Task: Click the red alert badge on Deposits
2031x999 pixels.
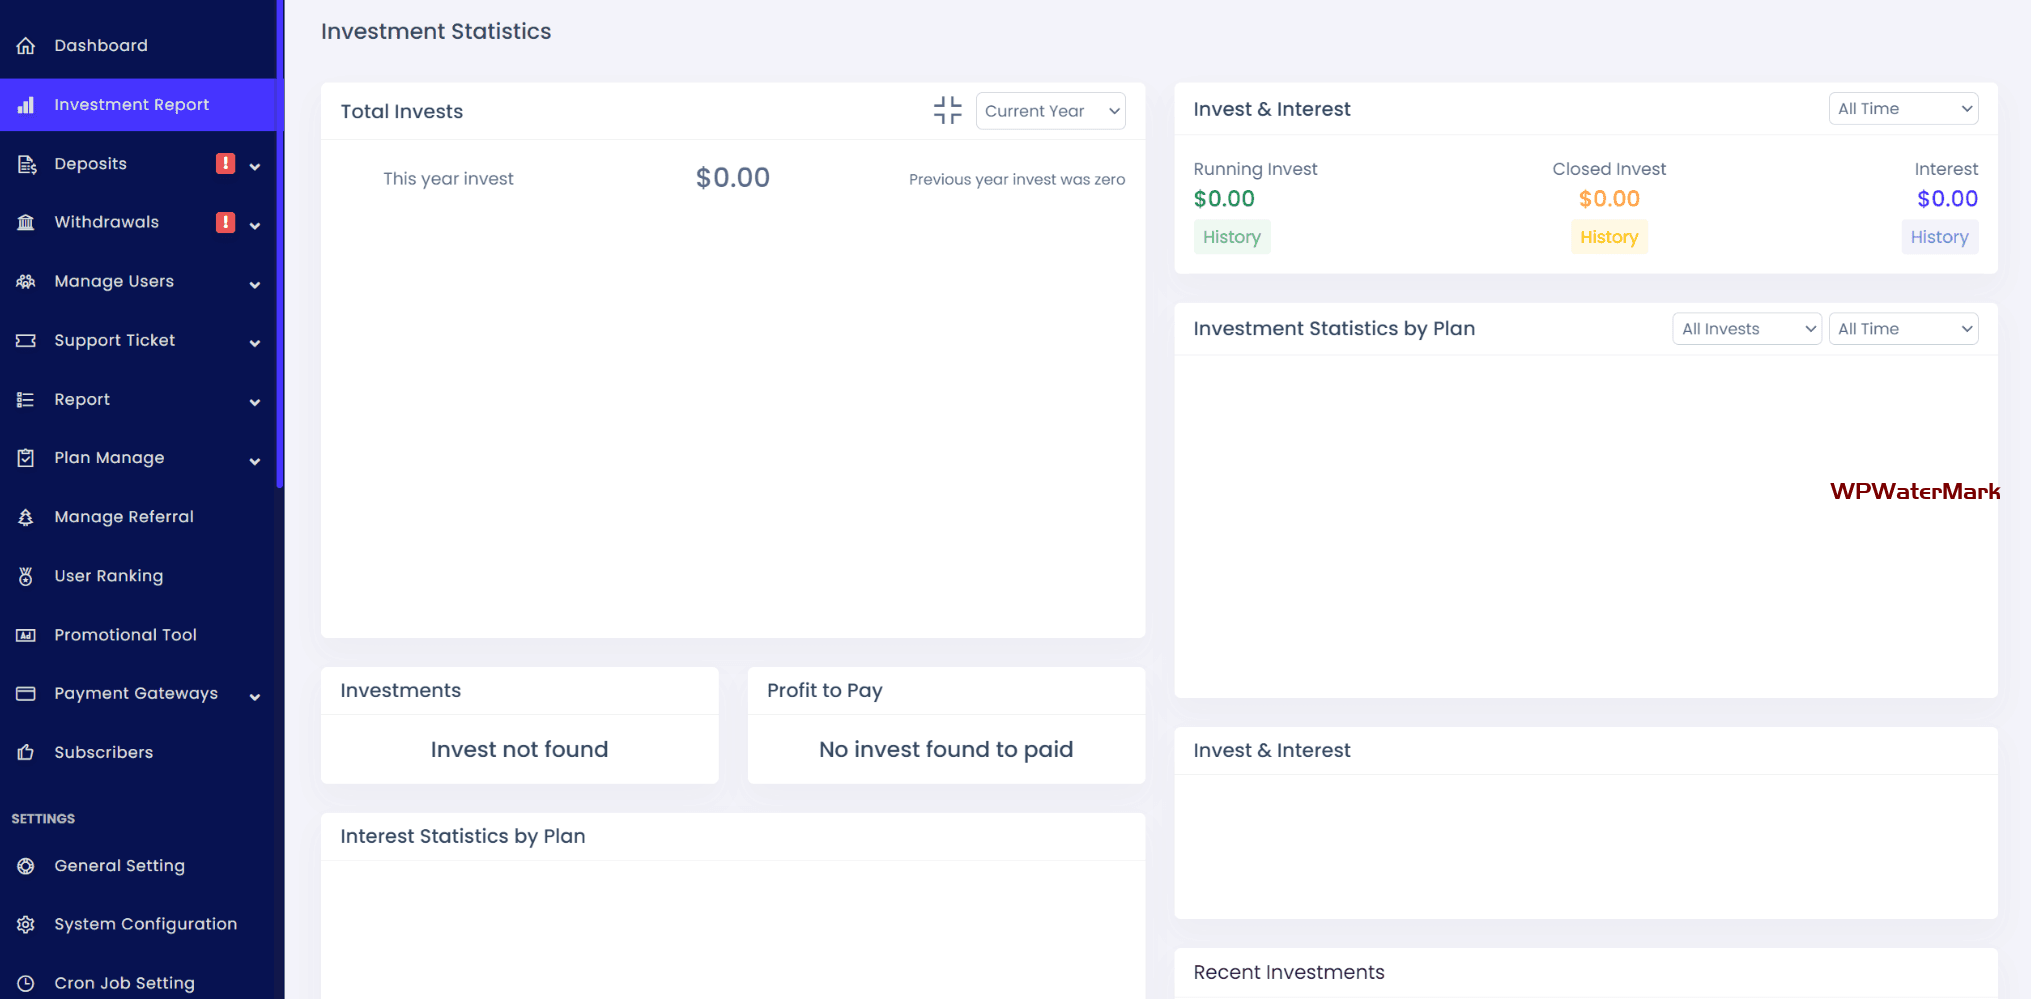Action: (x=226, y=164)
